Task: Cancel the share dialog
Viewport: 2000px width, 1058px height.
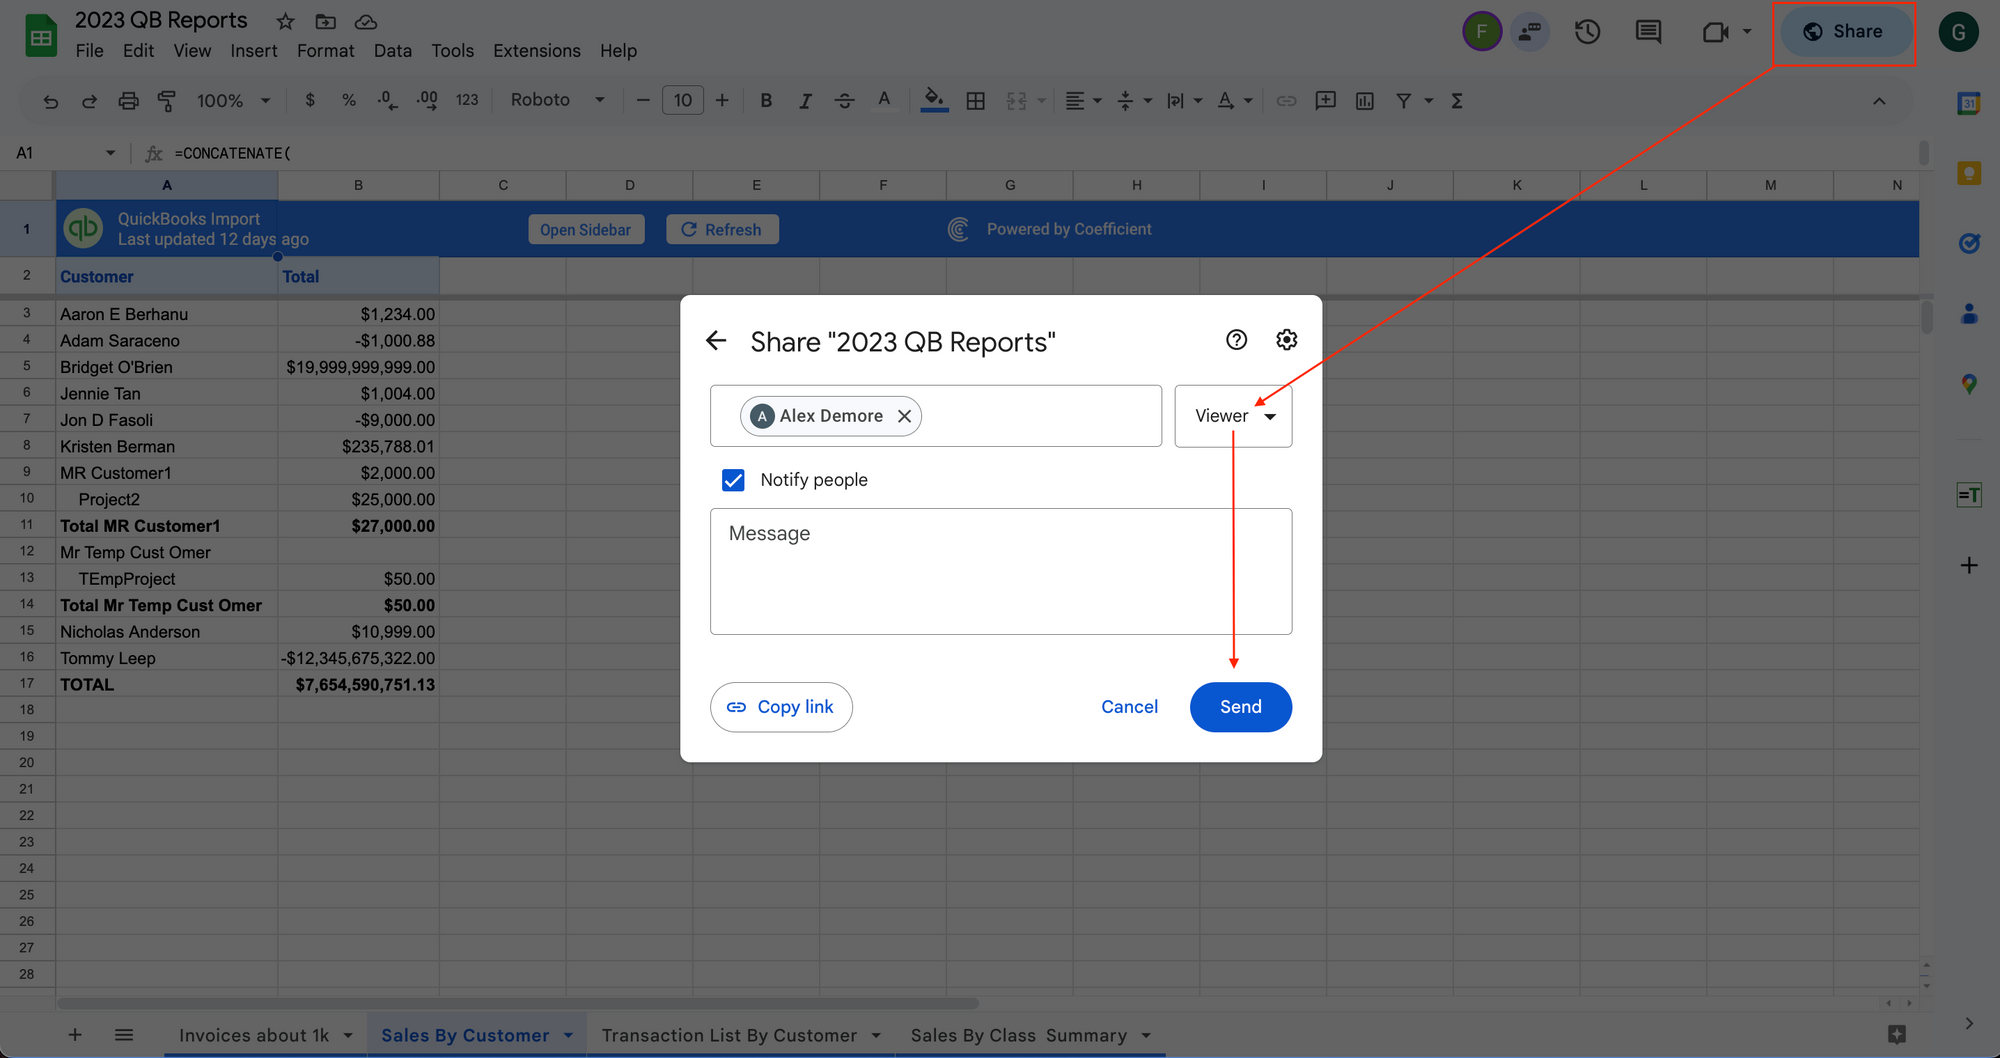Action: coord(1129,707)
